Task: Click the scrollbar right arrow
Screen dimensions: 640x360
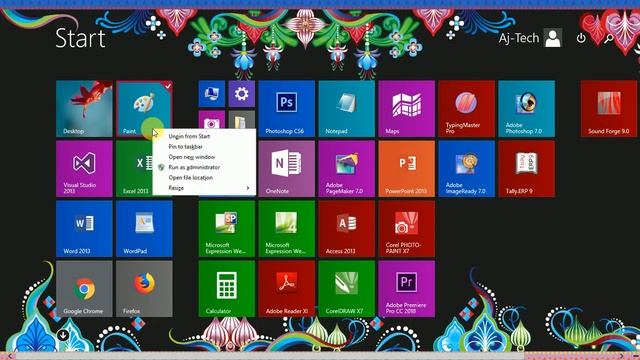Action: pyautogui.click(x=622, y=356)
